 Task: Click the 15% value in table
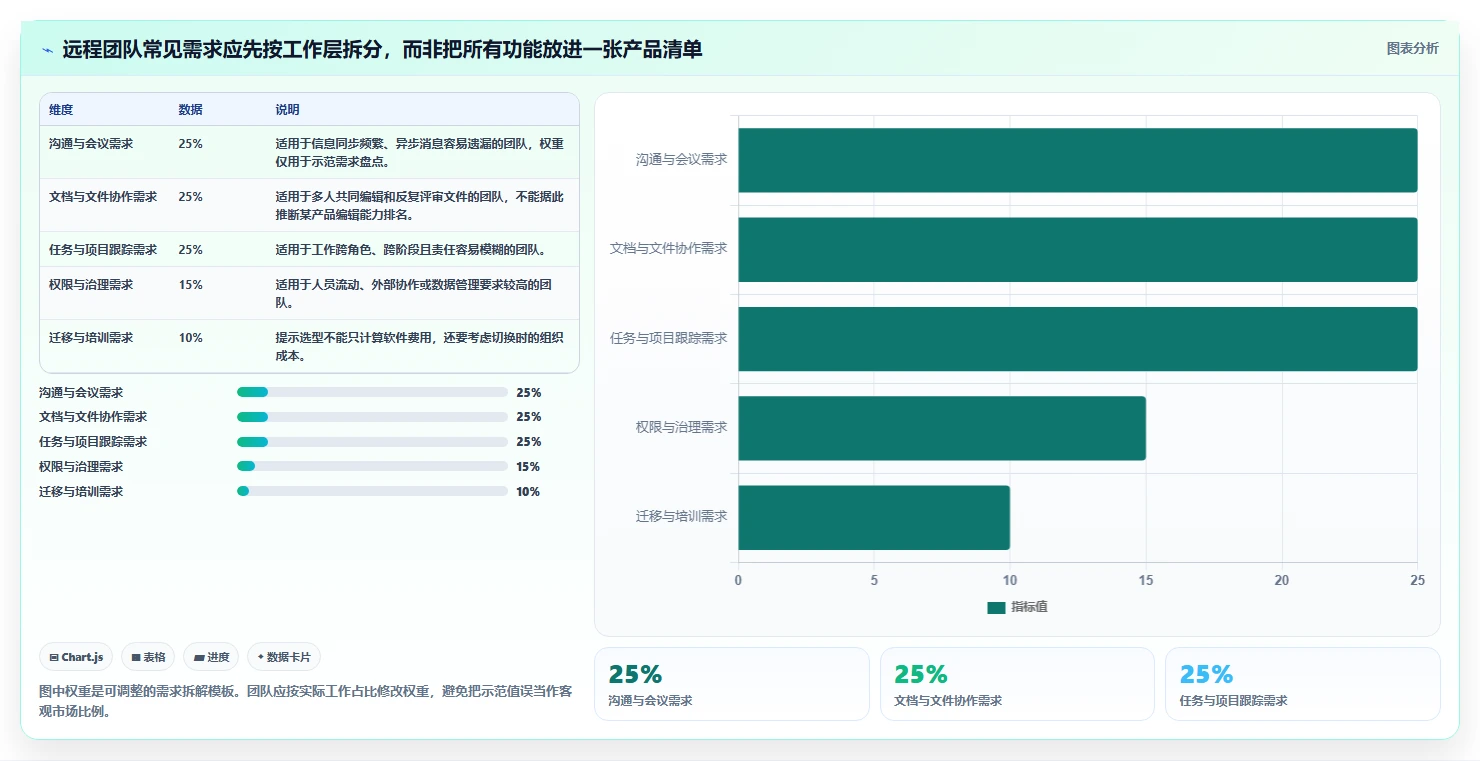point(191,285)
